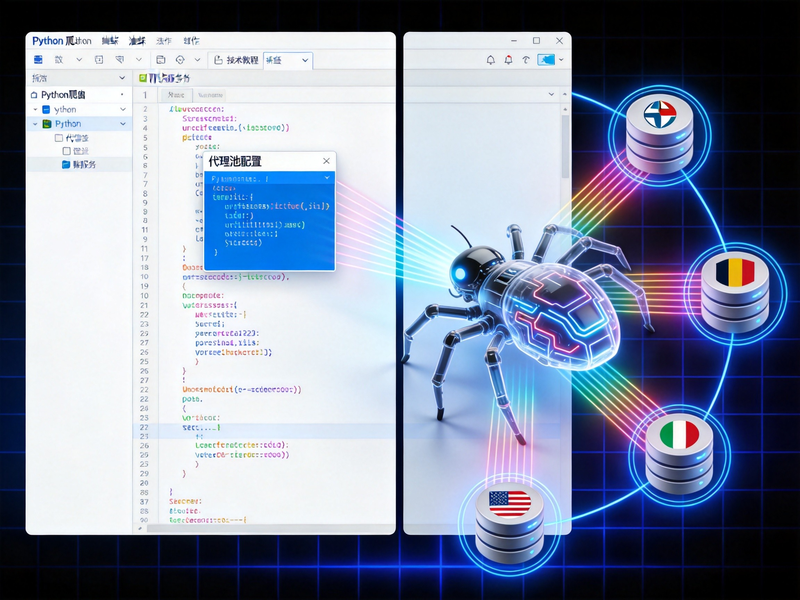
Task: Click Python title in the menu bar
Action: pos(47,41)
